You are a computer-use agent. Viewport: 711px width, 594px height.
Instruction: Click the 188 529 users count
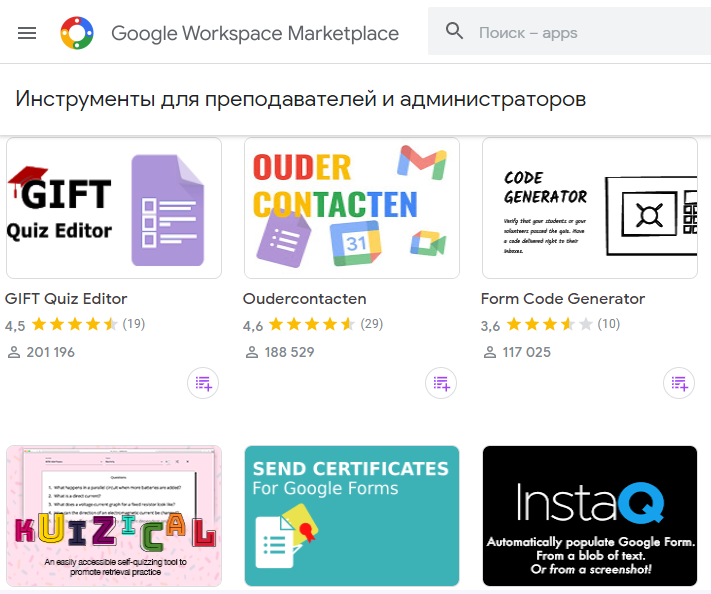289,352
